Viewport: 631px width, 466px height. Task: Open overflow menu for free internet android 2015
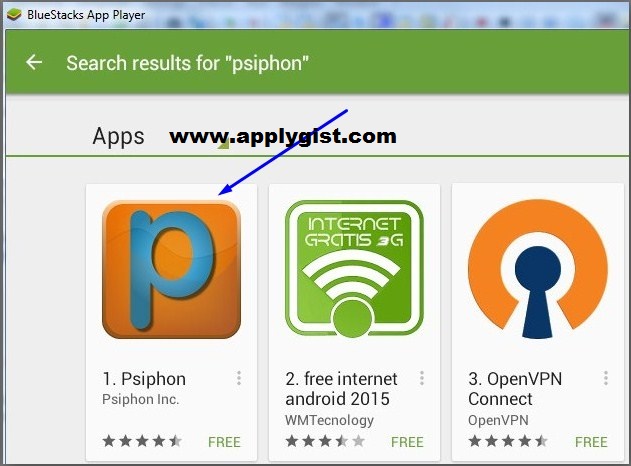point(421,378)
